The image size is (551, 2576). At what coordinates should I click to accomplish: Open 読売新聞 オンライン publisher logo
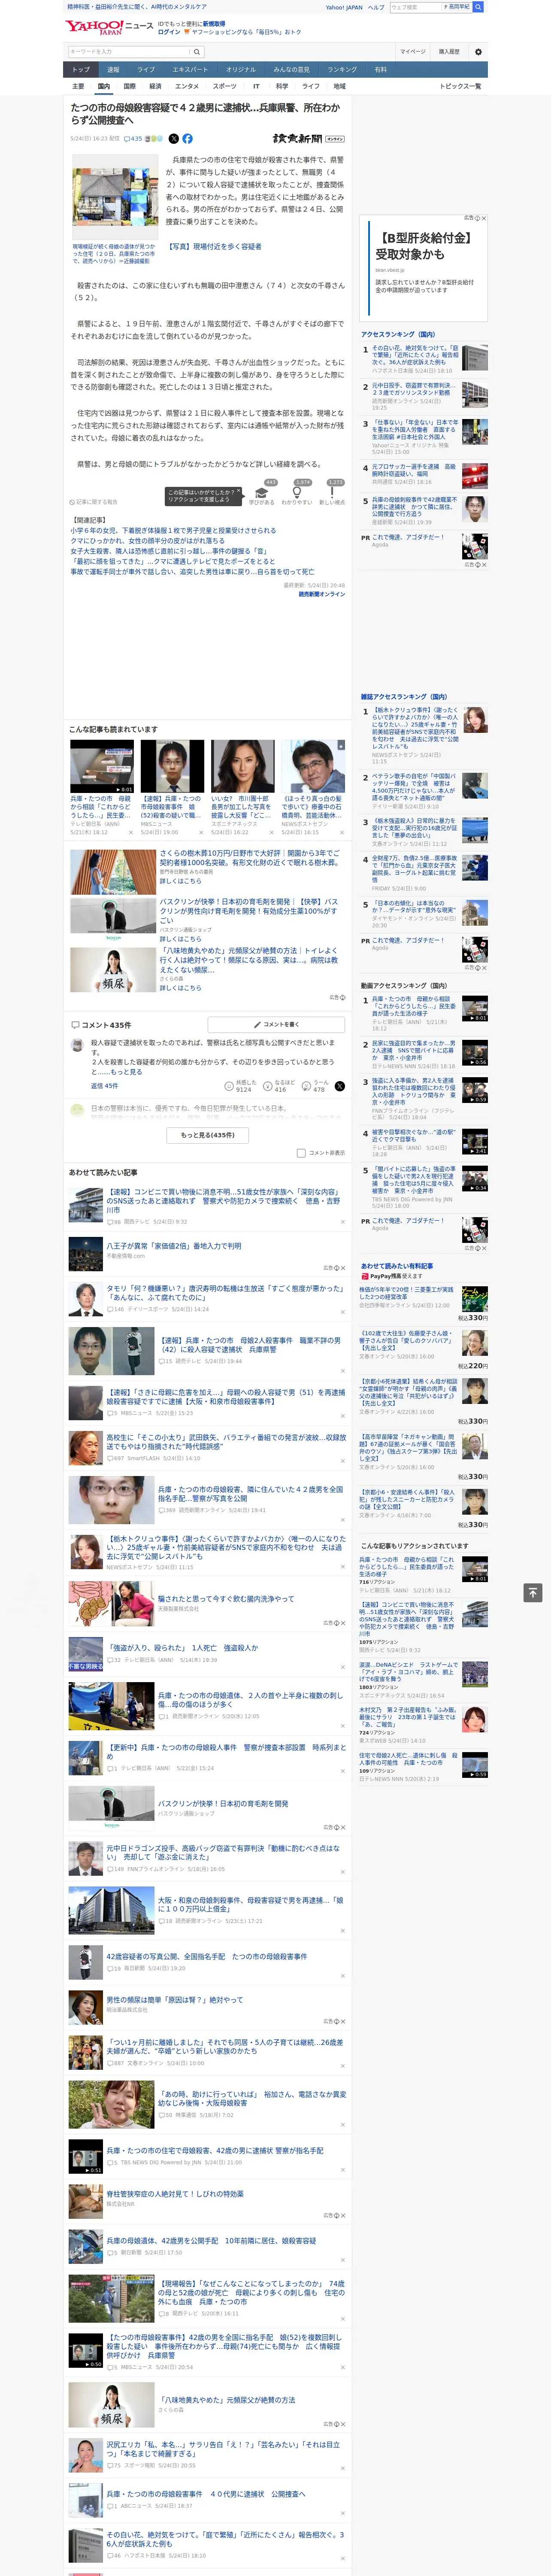tap(308, 139)
